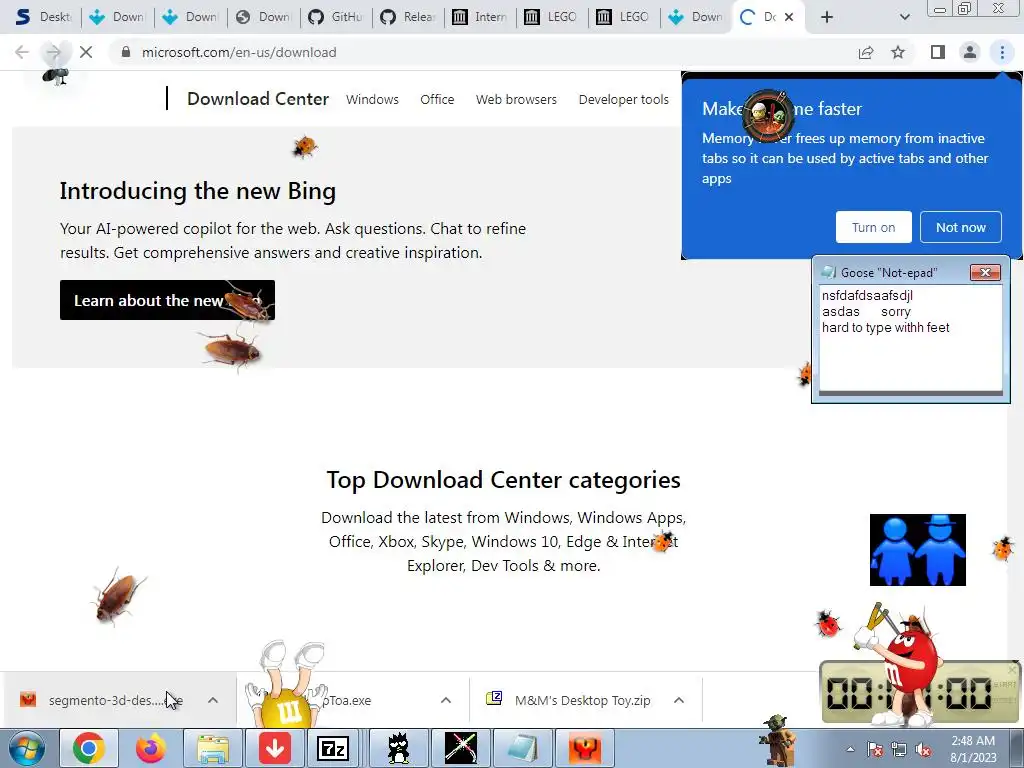Click the black penguin icon in taskbar
Image resolution: width=1024 pixels, height=768 pixels.
[x=398, y=748]
